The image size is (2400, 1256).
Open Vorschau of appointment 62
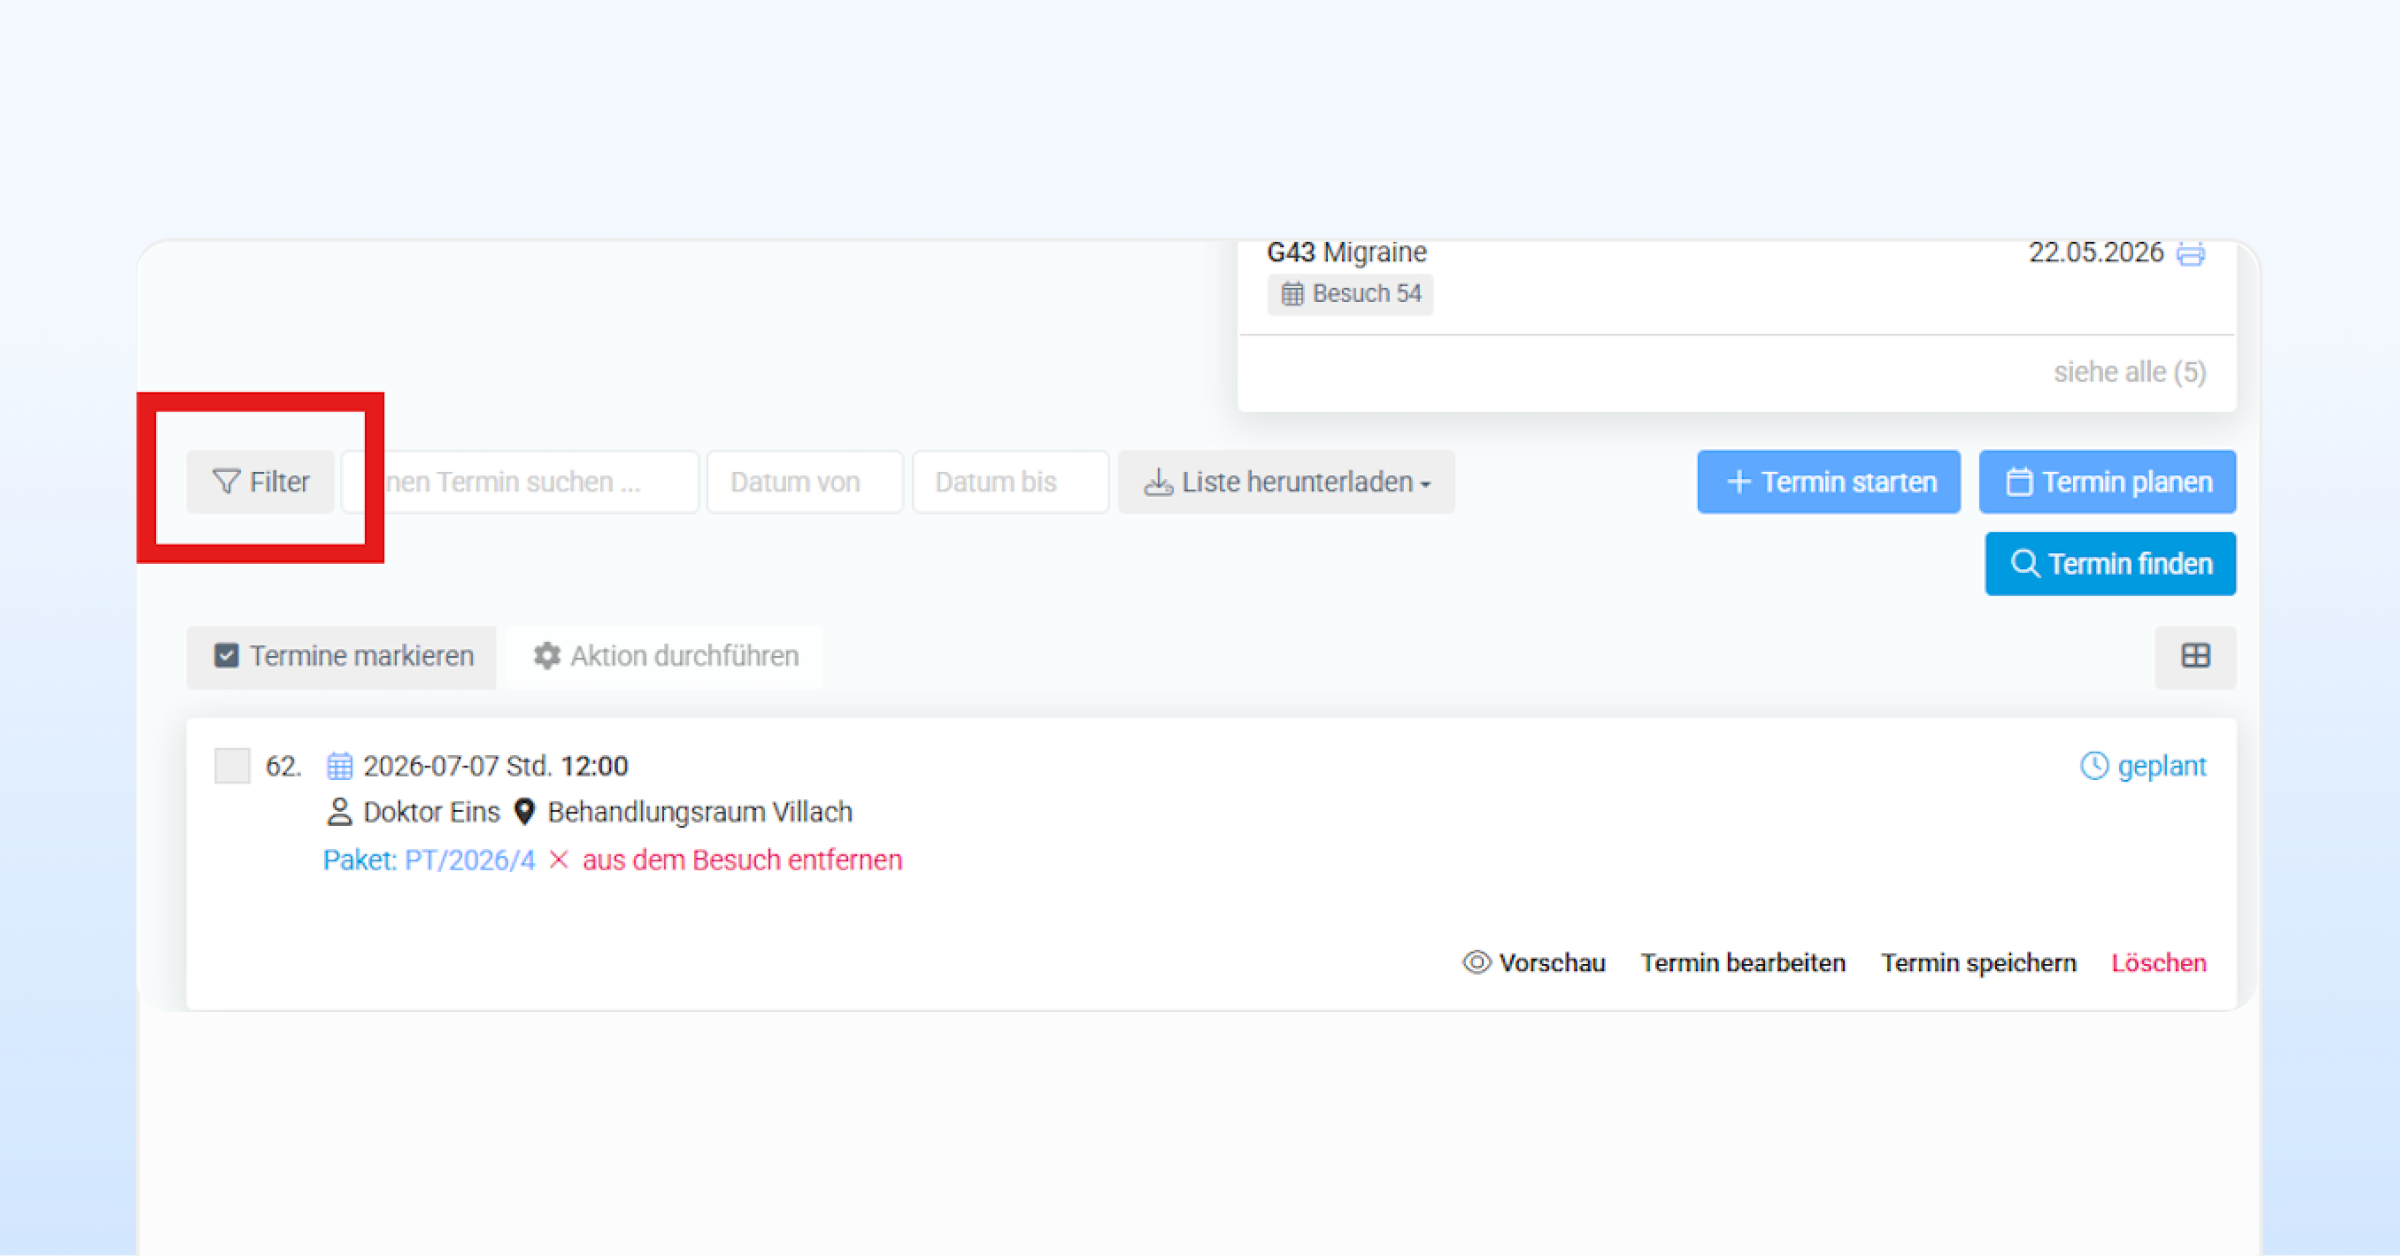click(x=1534, y=963)
